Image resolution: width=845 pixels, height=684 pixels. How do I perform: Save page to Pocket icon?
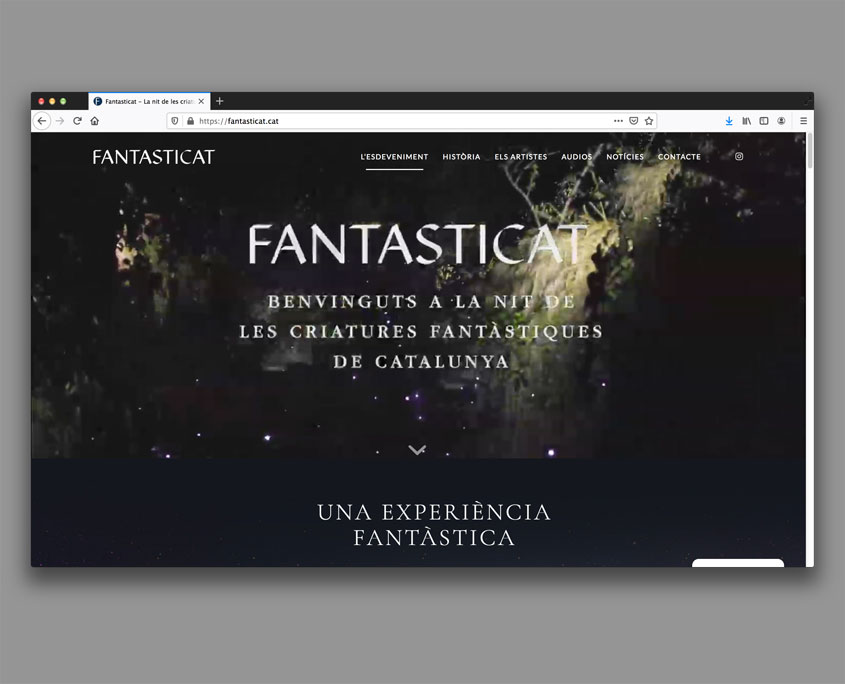pyautogui.click(x=633, y=121)
